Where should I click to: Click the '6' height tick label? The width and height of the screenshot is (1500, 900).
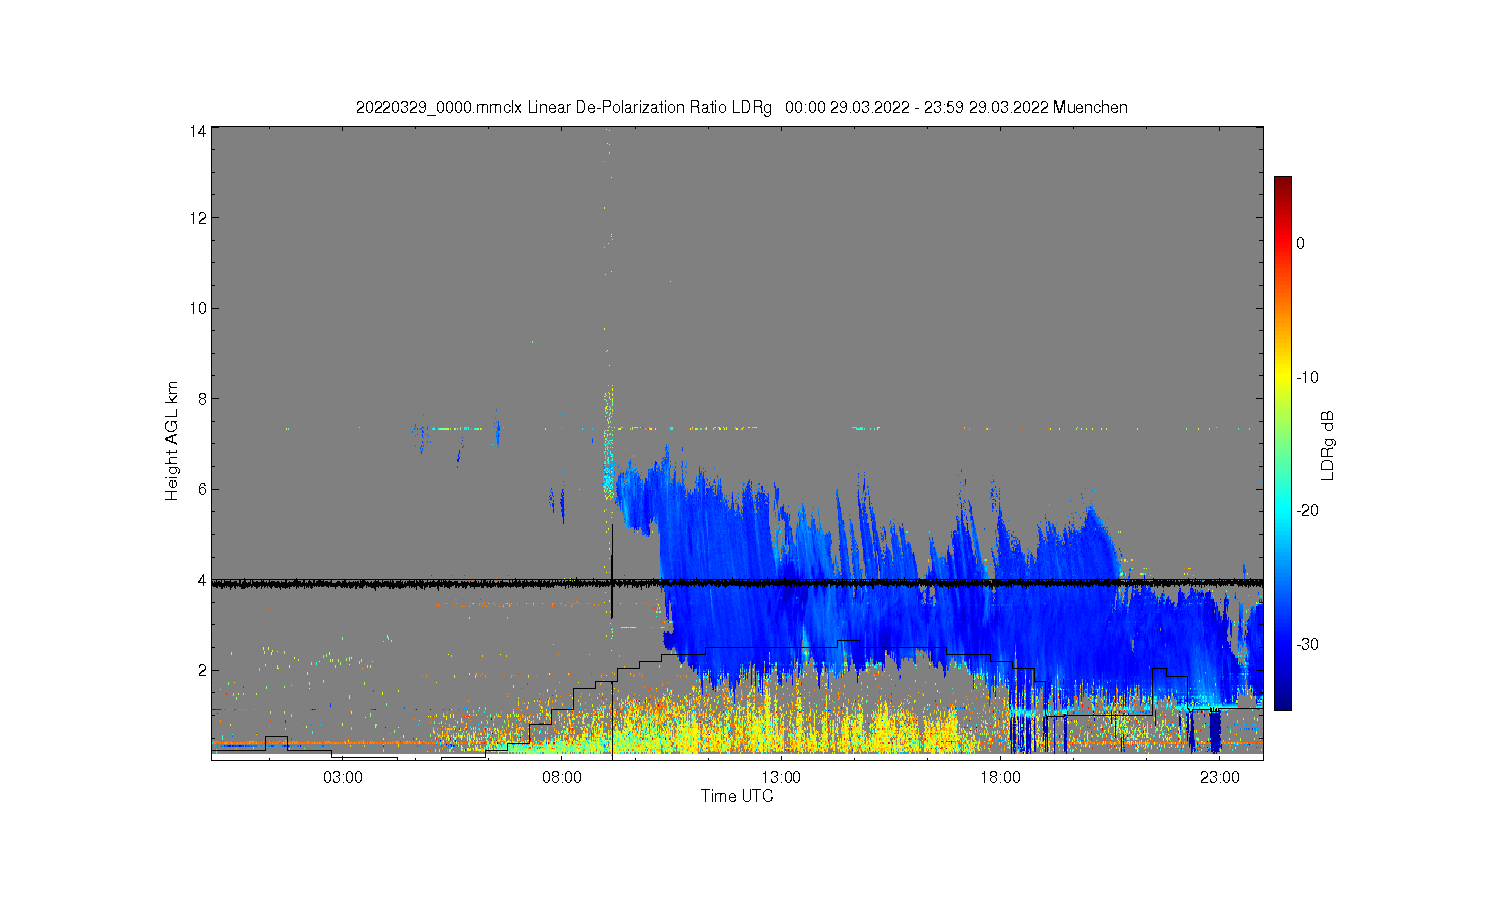(202, 489)
